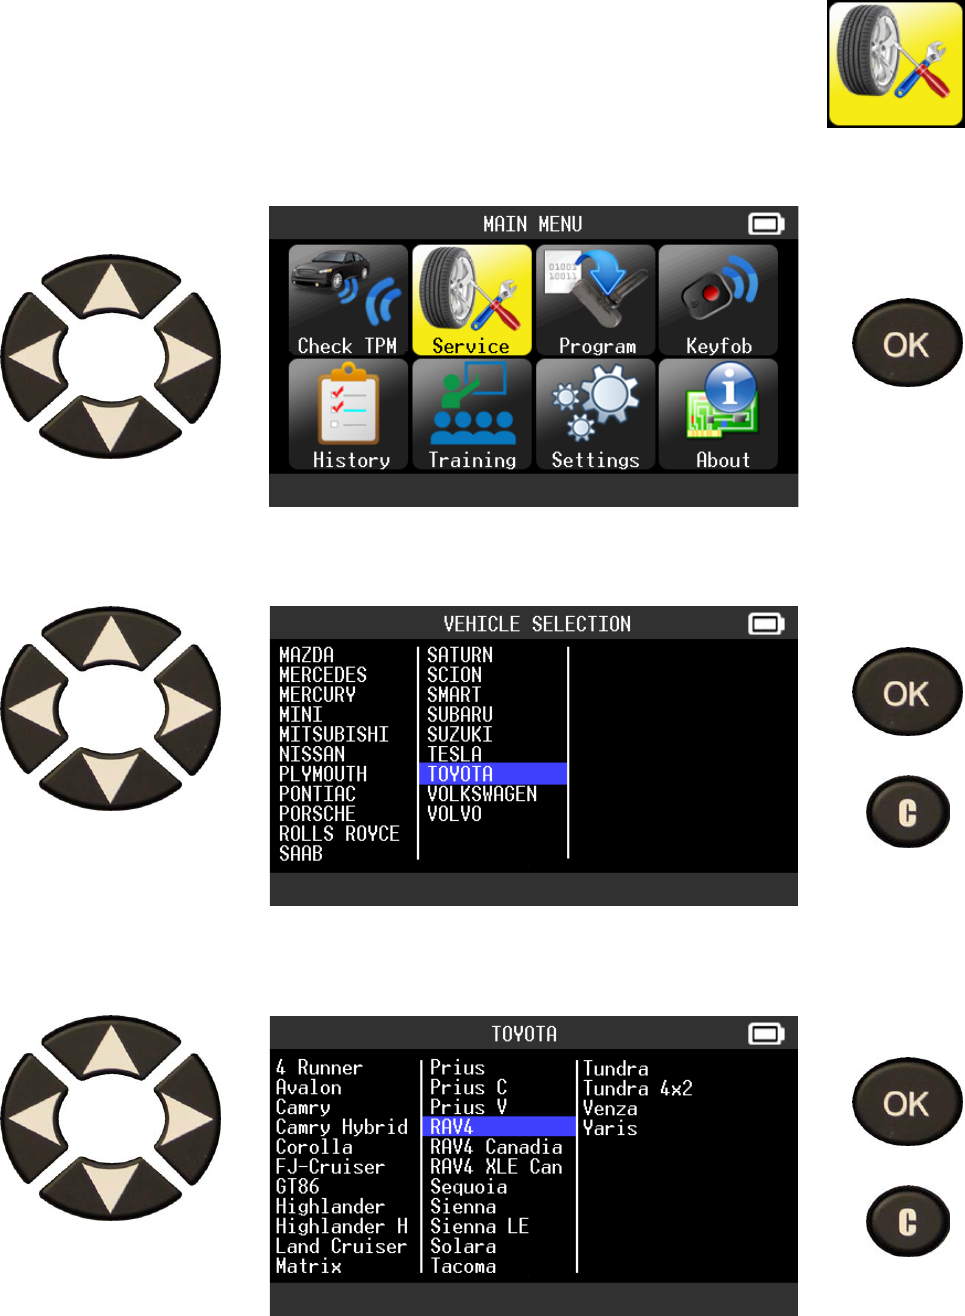Viewport: 965px width, 1316px height.
Task: Select ROLLS ROYCE in vehicle list
Action: [339, 834]
